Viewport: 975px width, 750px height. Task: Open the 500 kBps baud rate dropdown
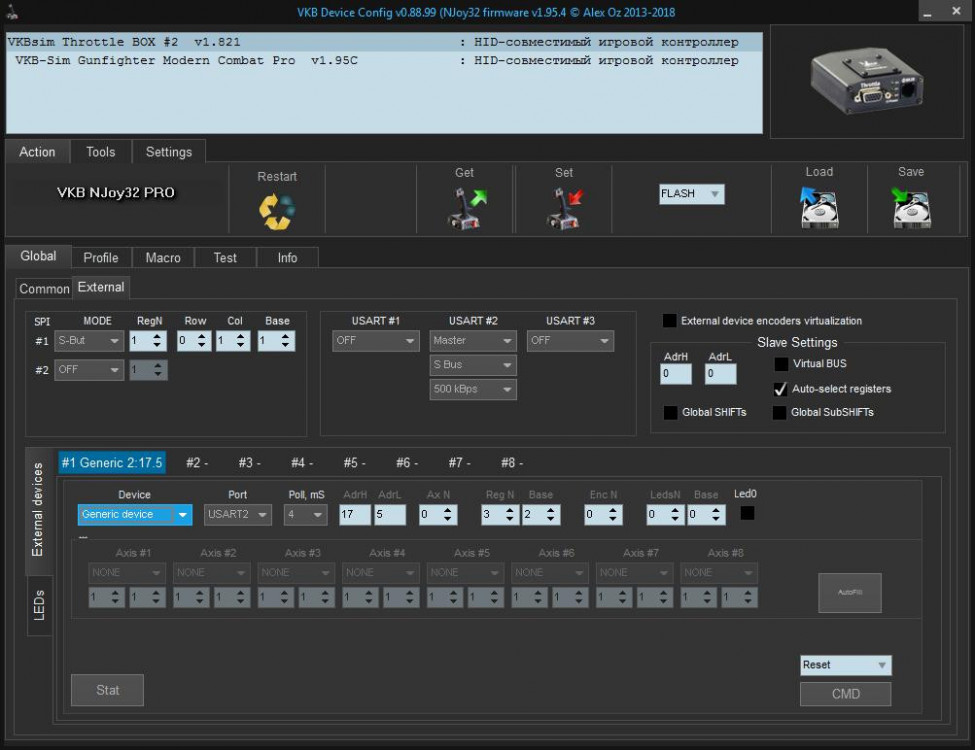[472, 389]
